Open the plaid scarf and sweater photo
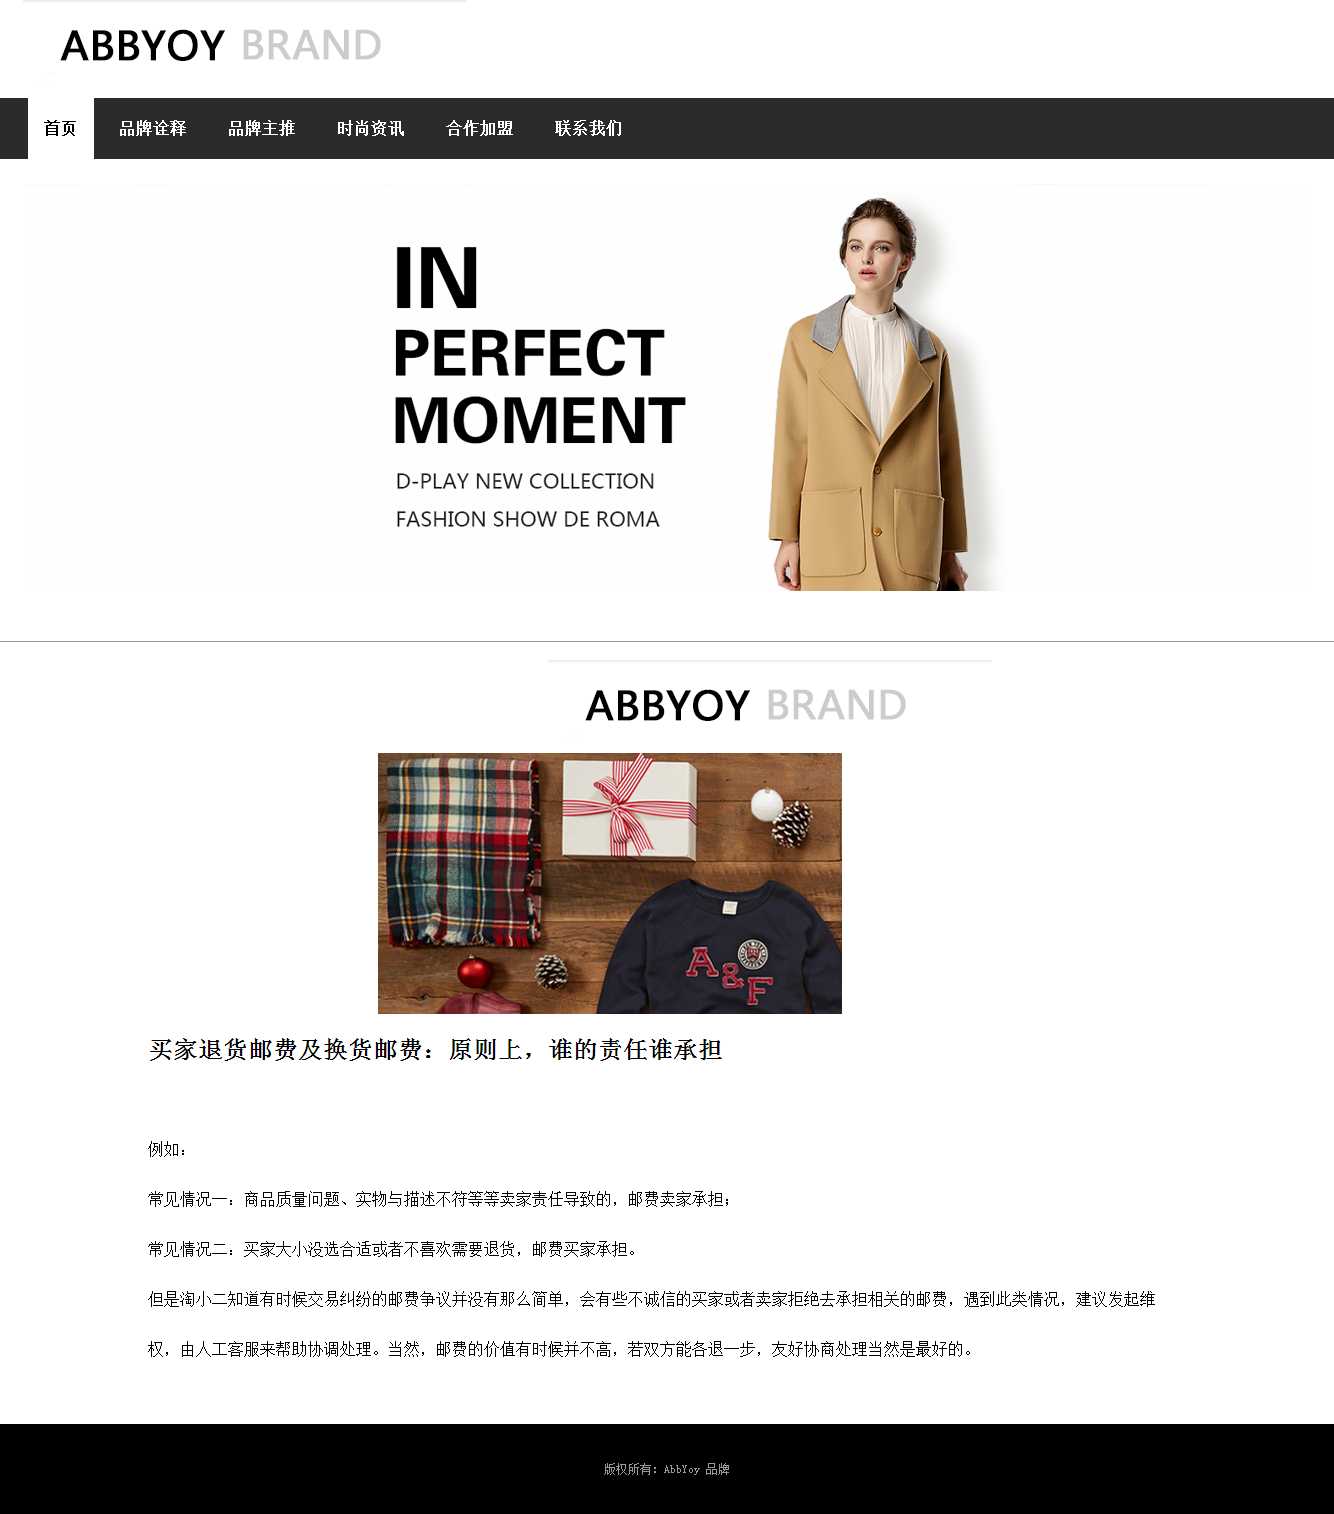This screenshot has height=1514, width=1334. tap(610, 883)
